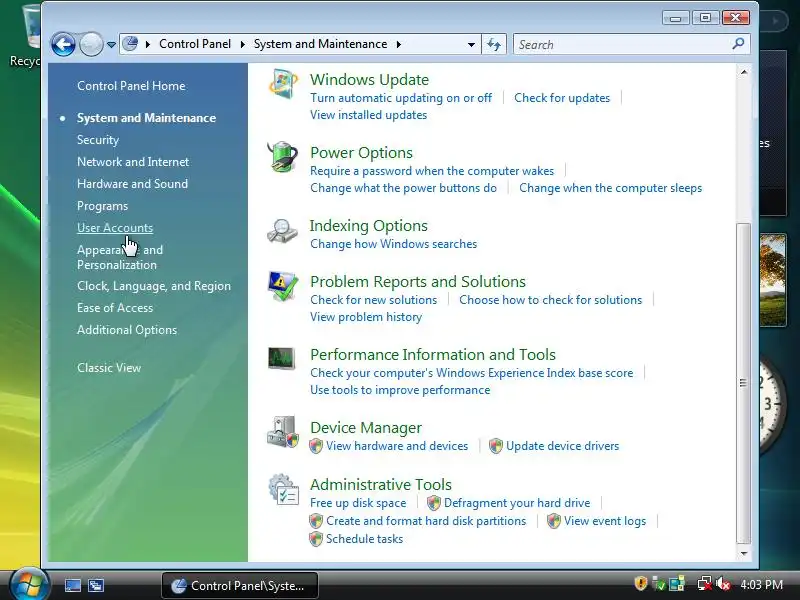Click the scrollbar down arrow

coord(744,553)
